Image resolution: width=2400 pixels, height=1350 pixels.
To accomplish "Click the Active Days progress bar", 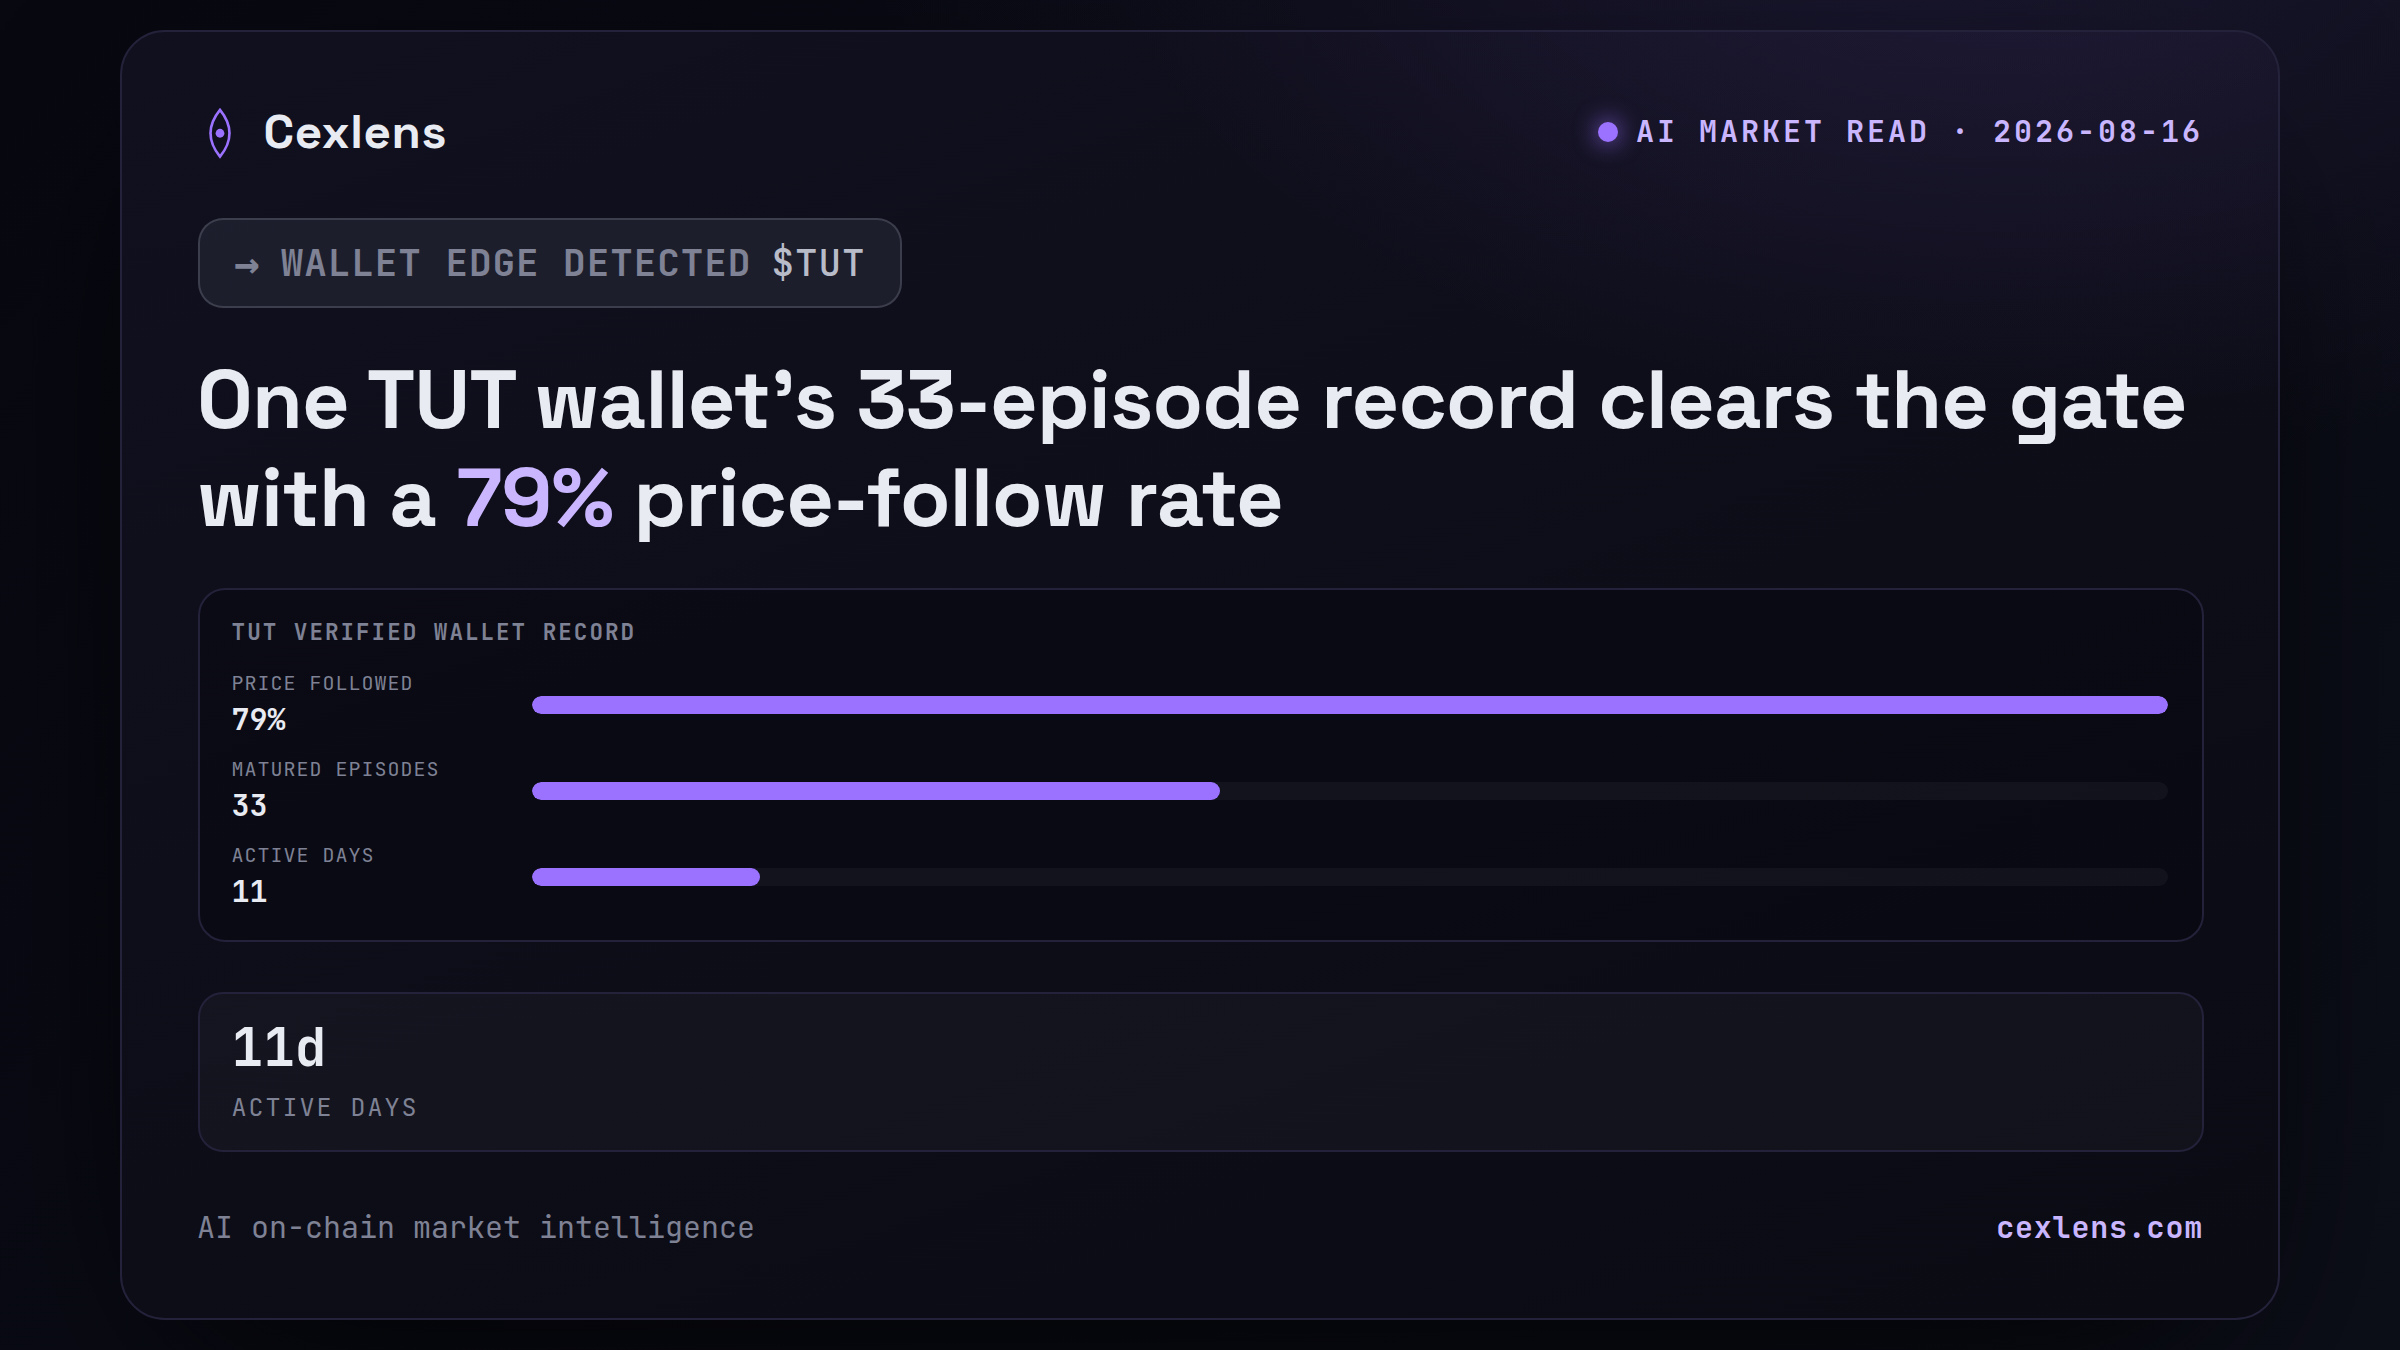I will 1350,877.
